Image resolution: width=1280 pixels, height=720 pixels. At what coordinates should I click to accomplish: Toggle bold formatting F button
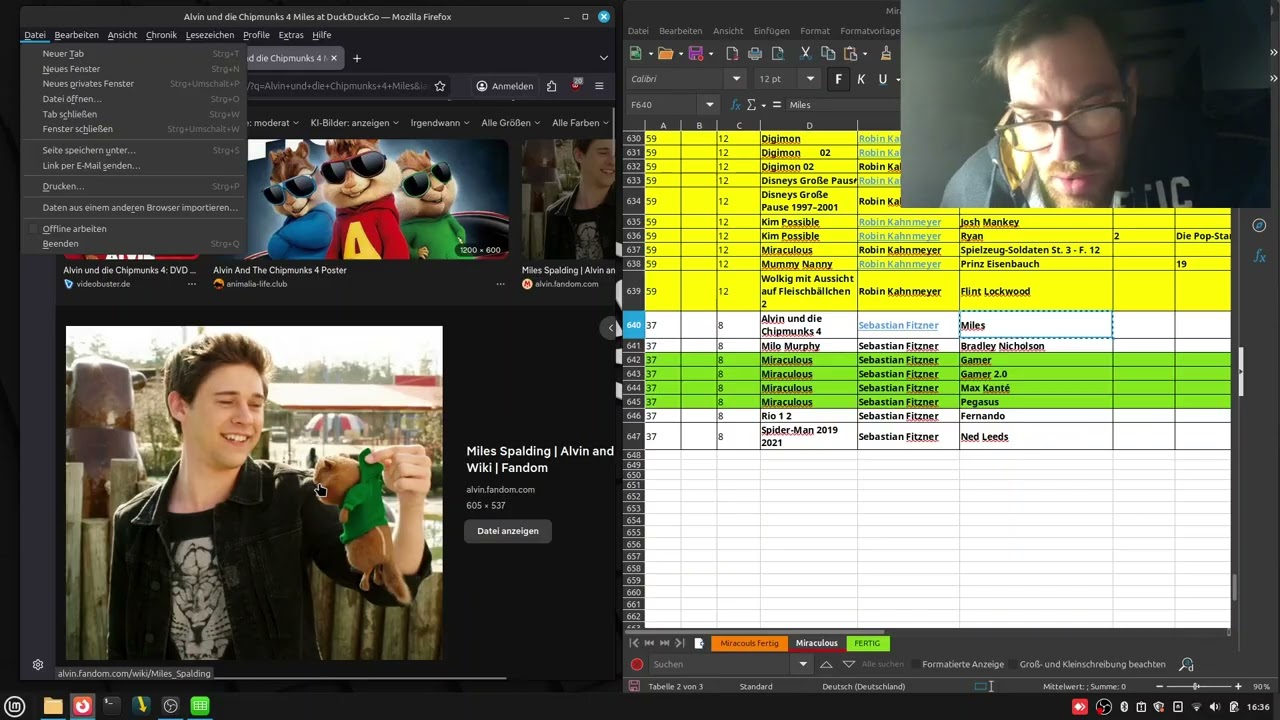click(x=838, y=79)
